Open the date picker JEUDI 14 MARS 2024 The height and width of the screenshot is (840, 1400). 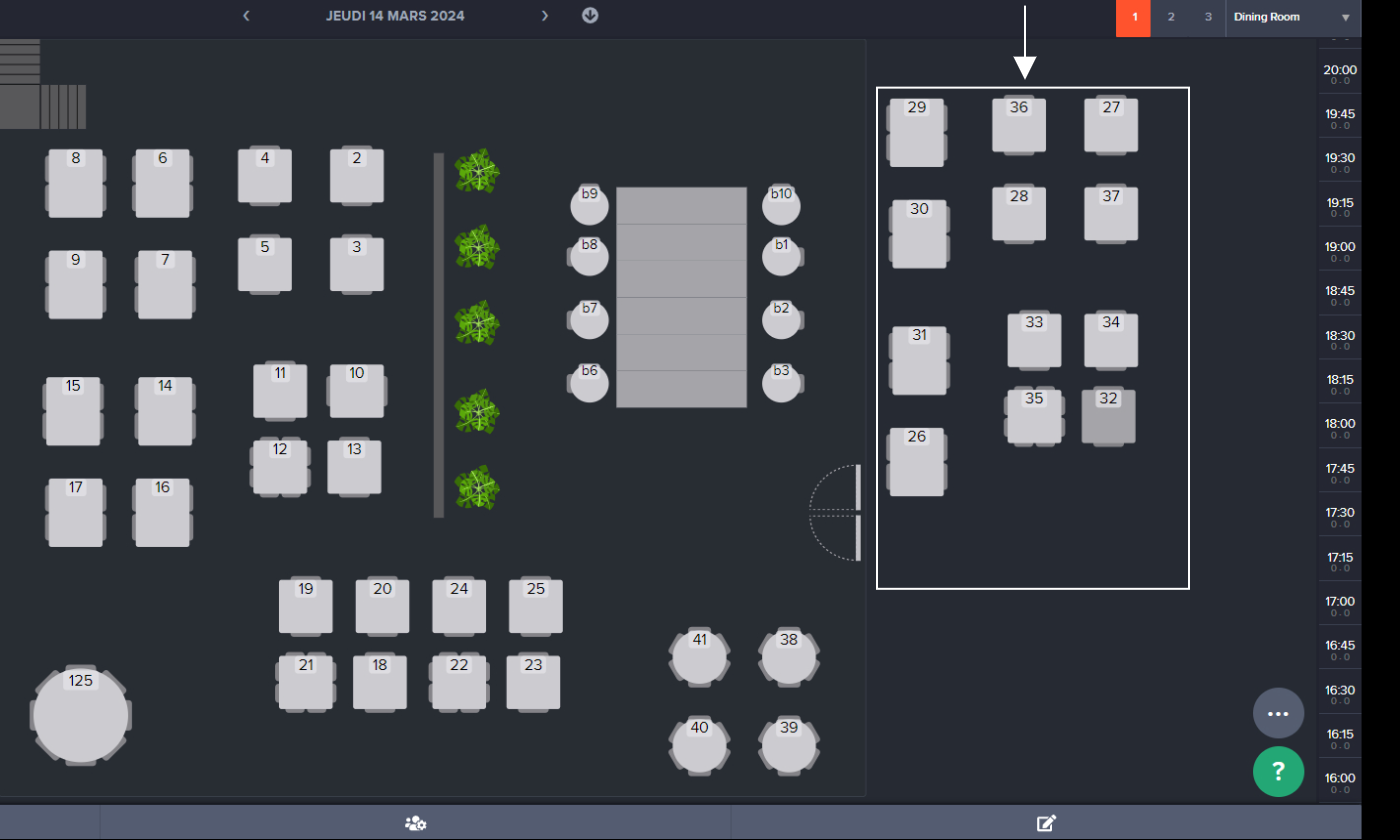coord(395,16)
